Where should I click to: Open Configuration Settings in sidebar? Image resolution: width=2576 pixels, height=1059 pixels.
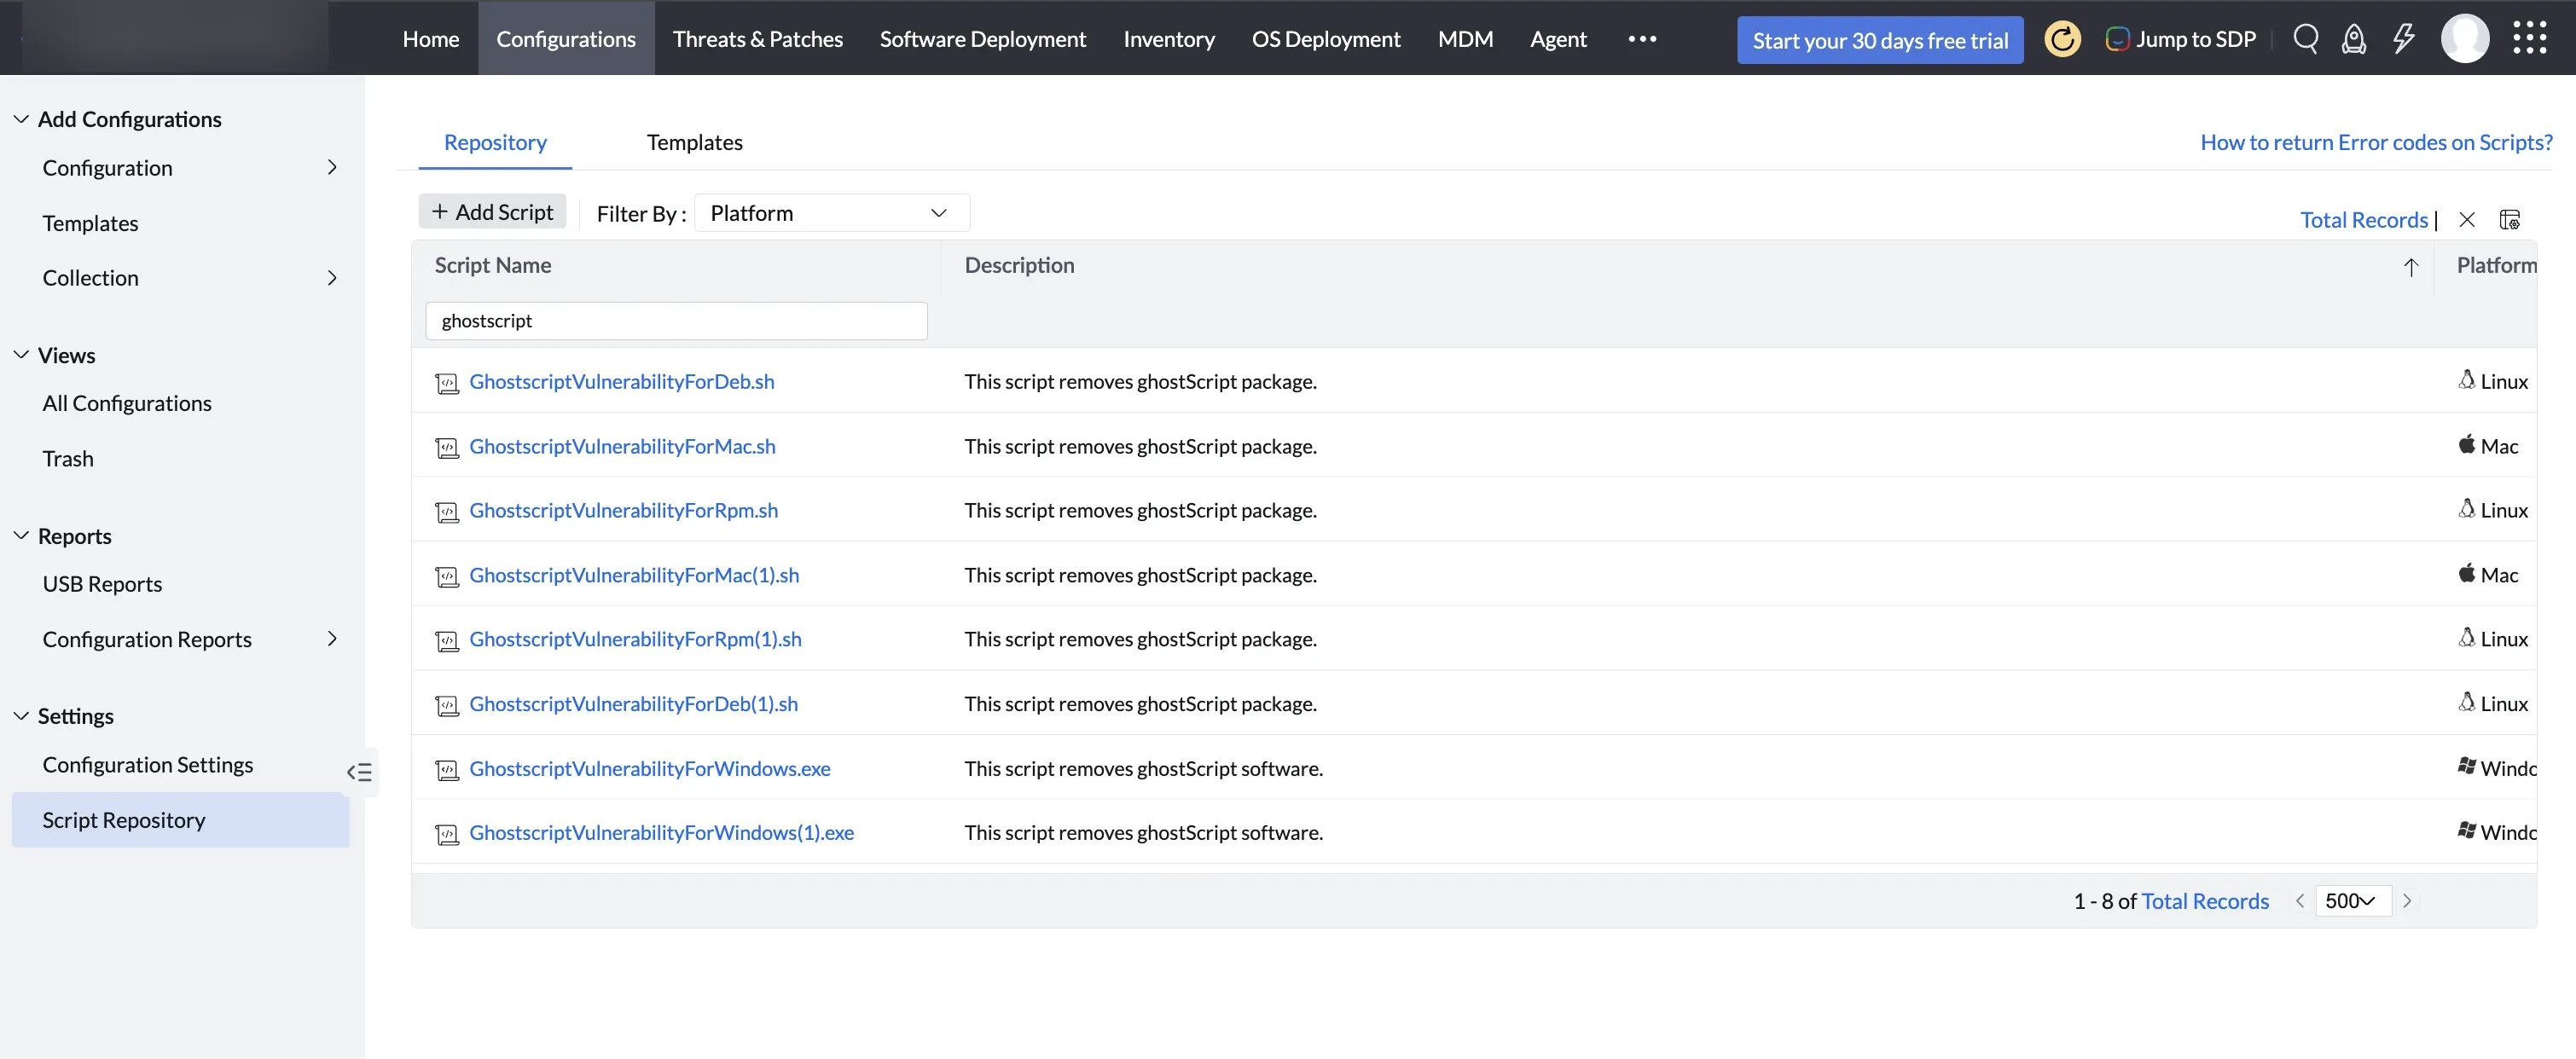(148, 764)
